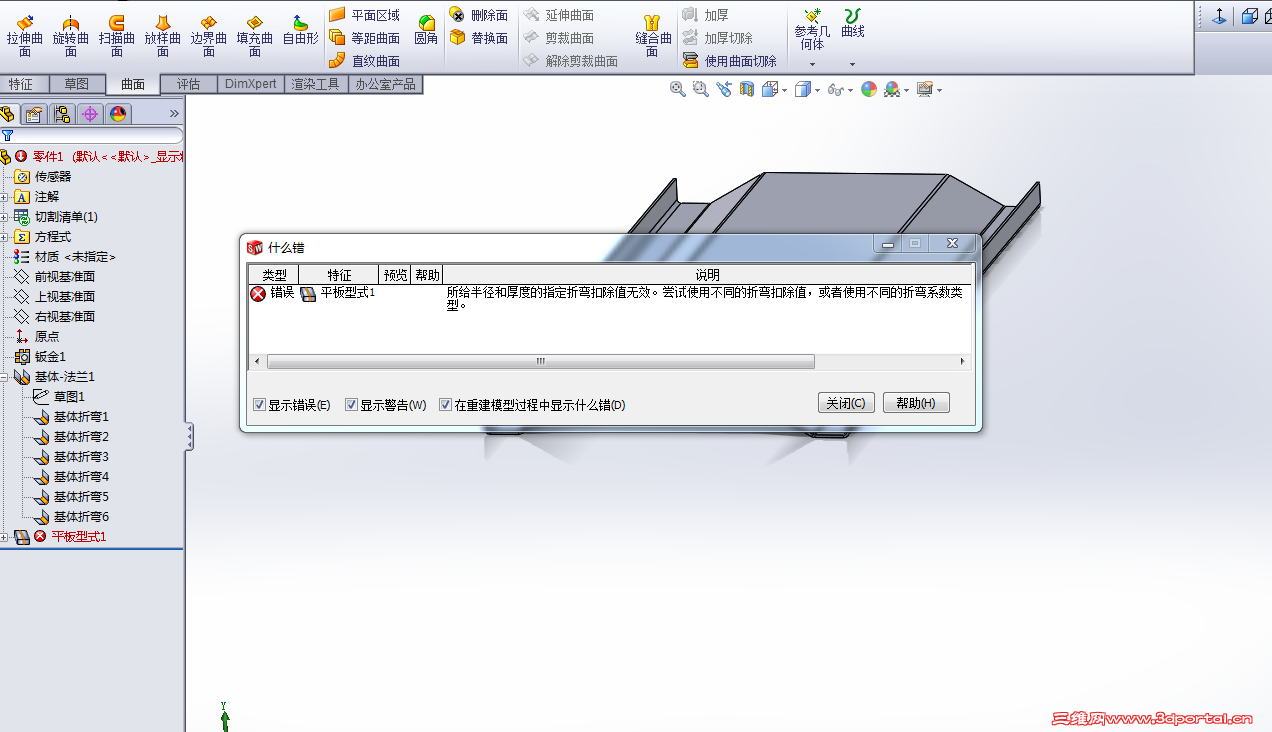Image resolution: width=1272 pixels, height=732 pixels.
Task: Click the feature tree filter field
Action: point(92,135)
